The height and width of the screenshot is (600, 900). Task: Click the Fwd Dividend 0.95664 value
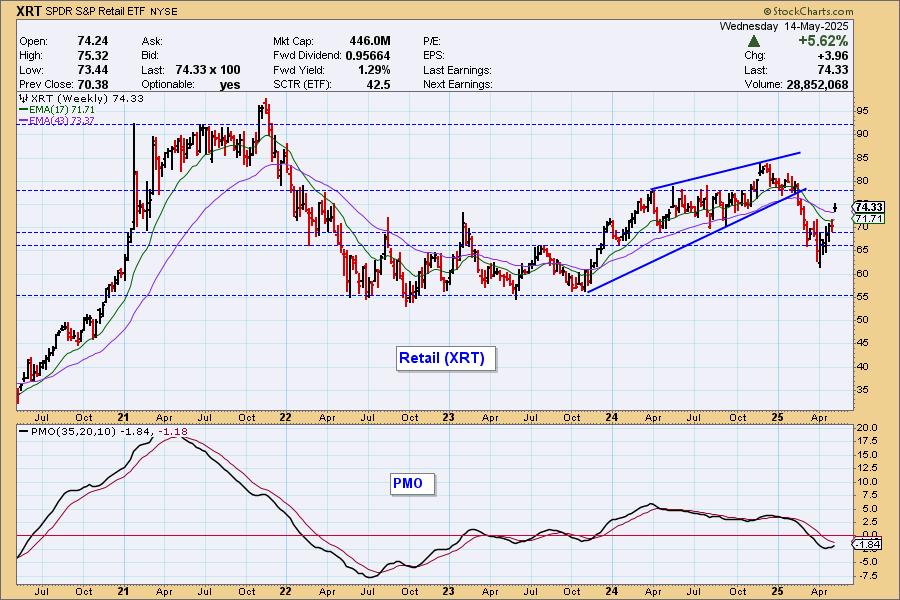(368, 56)
